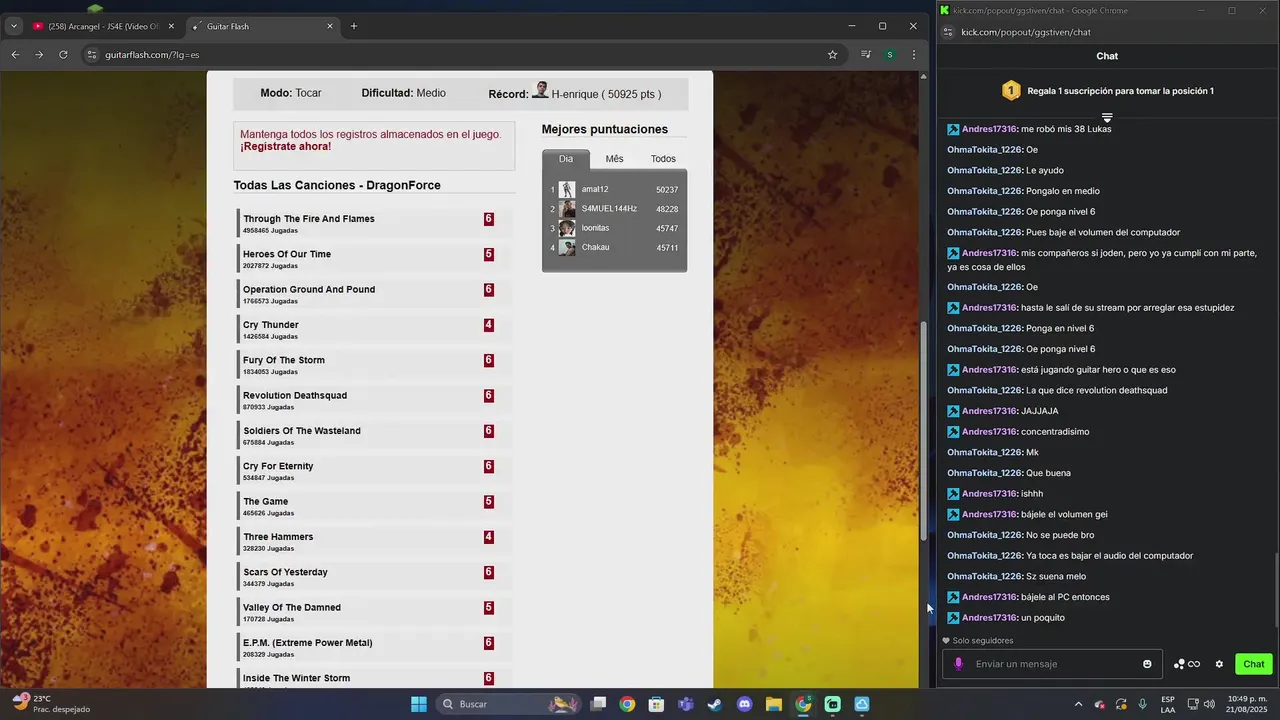Screen dimensions: 1280x720
Task: Open the Windows Start menu
Action: pyautogui.click(x=419, y=704)
